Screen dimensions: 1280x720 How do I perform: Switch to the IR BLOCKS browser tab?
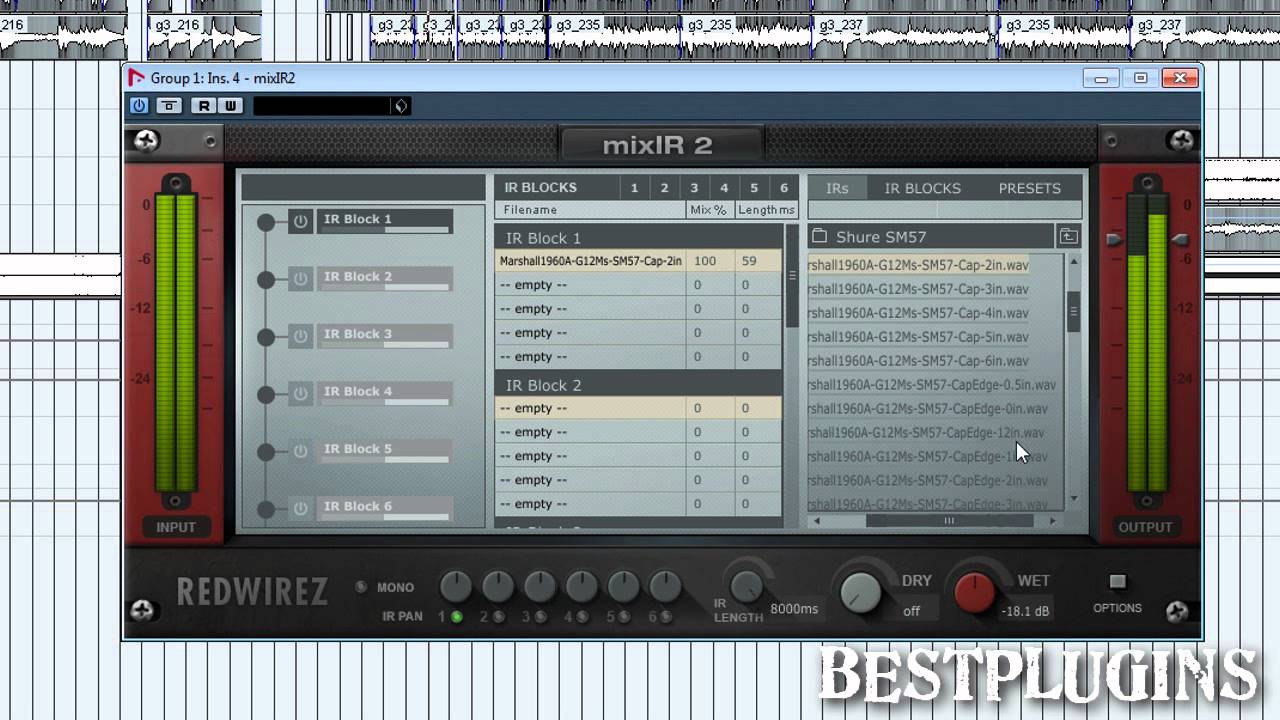(922, 188)
